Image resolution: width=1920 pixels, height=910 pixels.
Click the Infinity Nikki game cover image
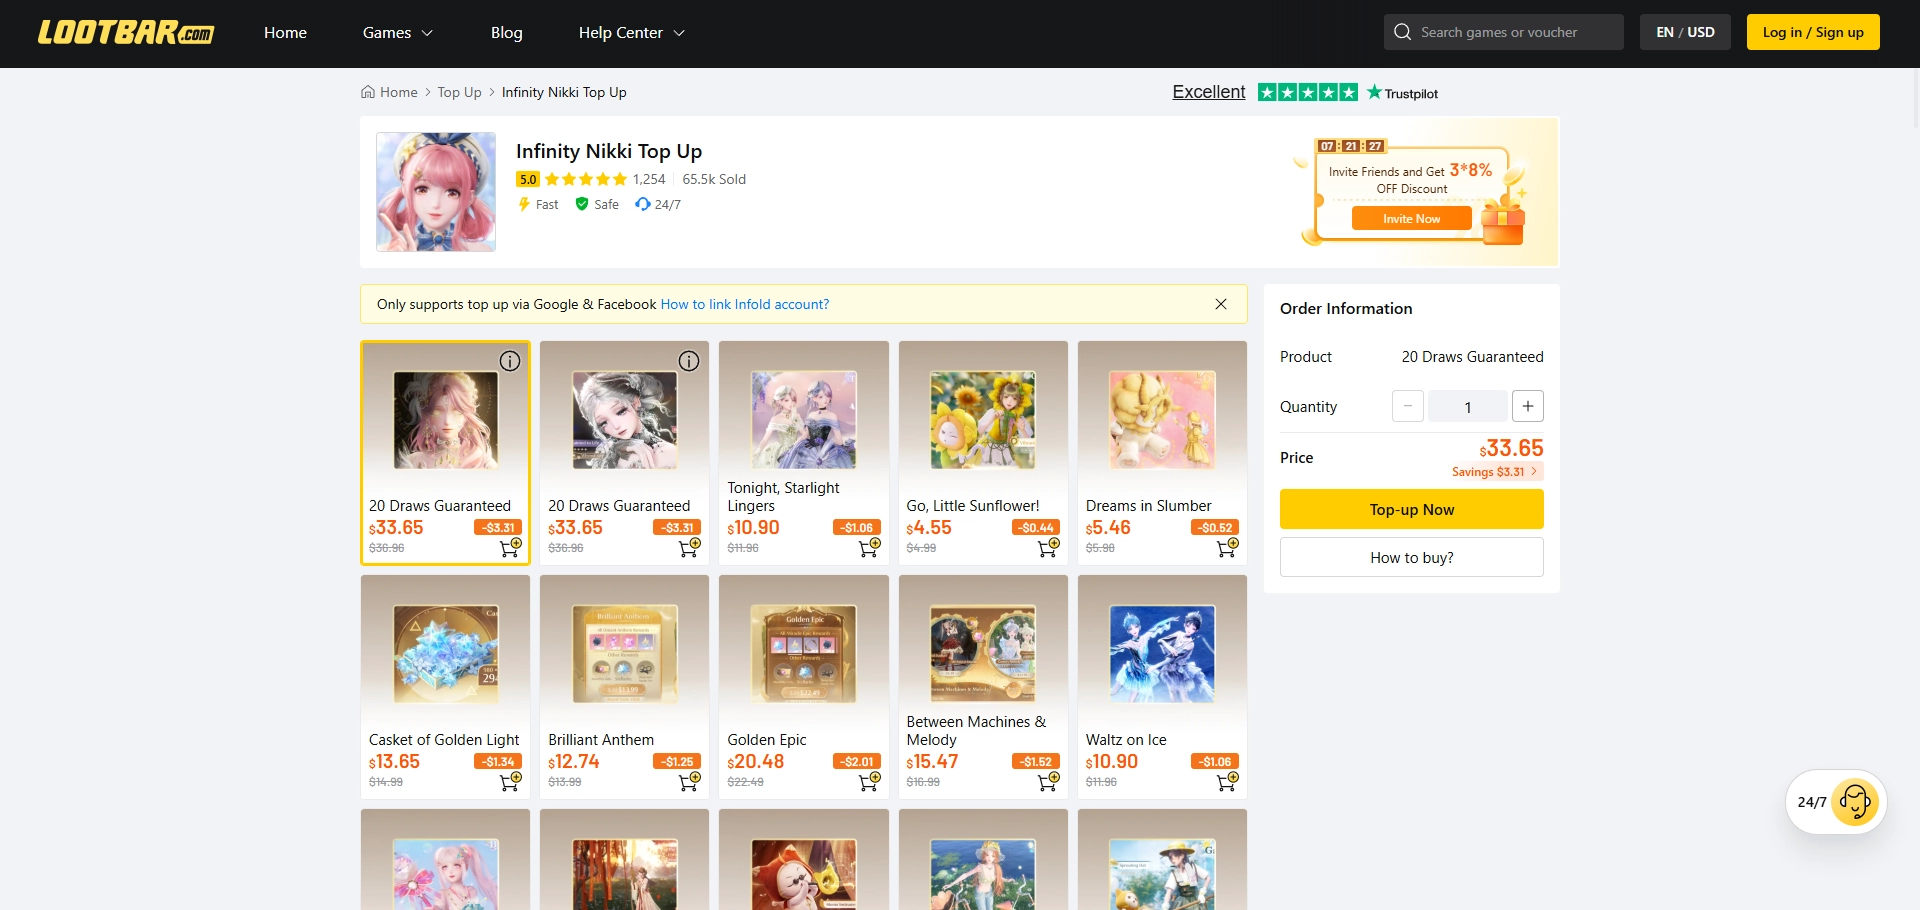pos(436,192)
